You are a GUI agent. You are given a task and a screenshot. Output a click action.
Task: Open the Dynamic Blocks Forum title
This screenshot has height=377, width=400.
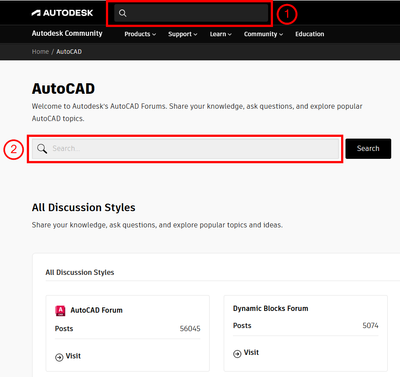(x=270, y=308)
